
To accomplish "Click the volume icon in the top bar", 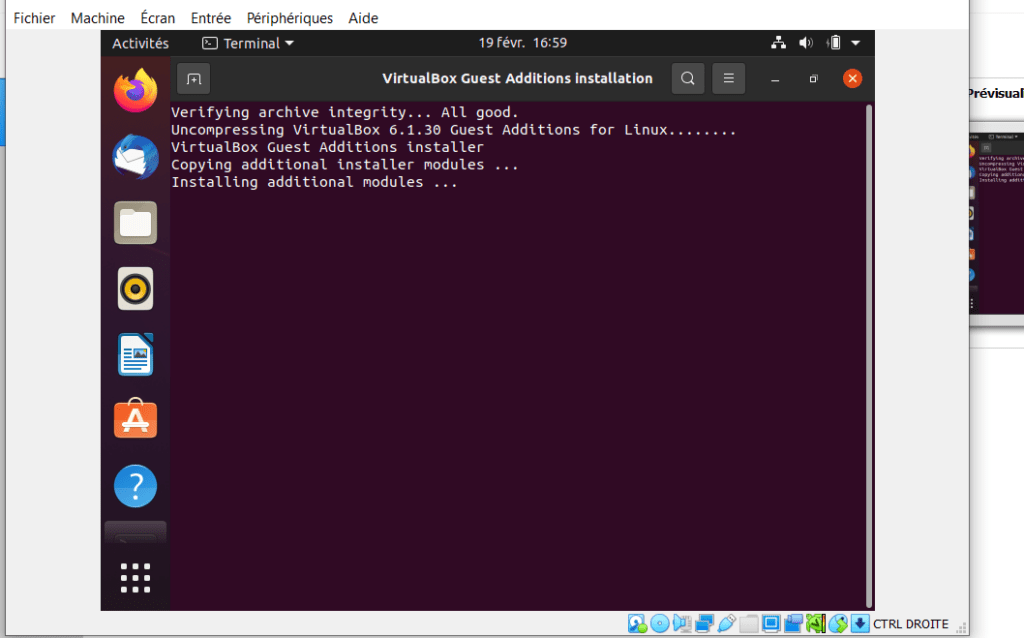I will 806,43.
